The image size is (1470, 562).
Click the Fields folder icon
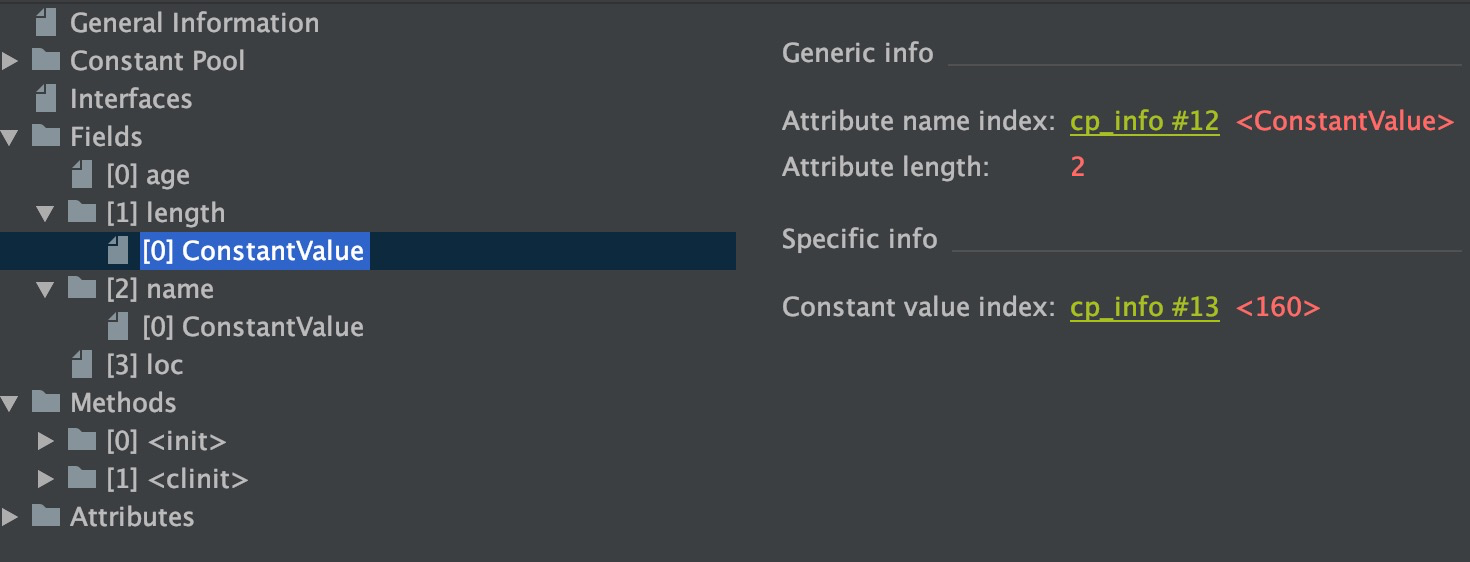coord(45,136)
